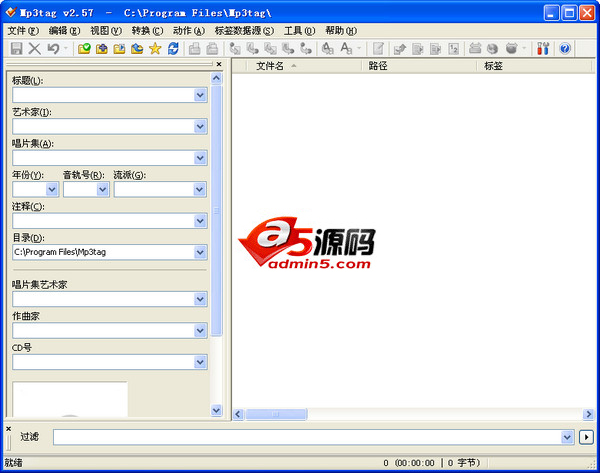Viewport: 600px width, 473px height.
Task: Click the Add directory folder icon with plus
Action: point(101,49)
